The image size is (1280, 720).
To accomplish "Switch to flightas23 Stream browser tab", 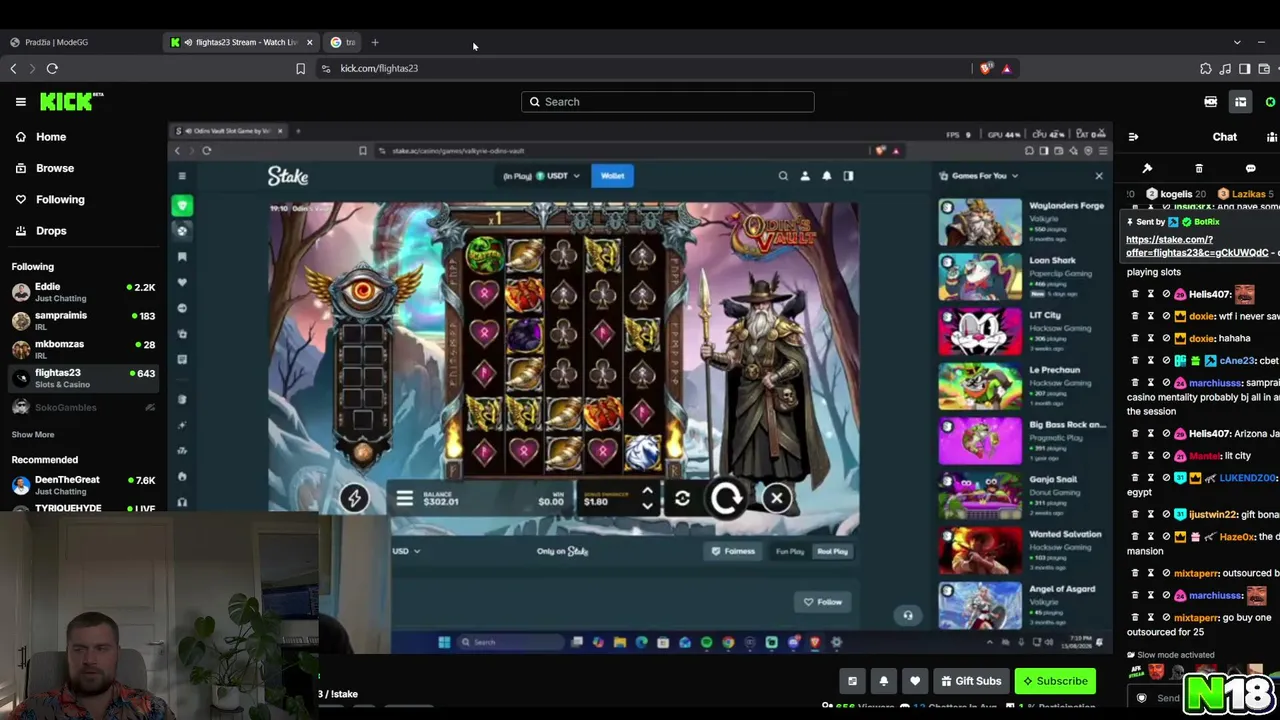I will click(240, 42).
